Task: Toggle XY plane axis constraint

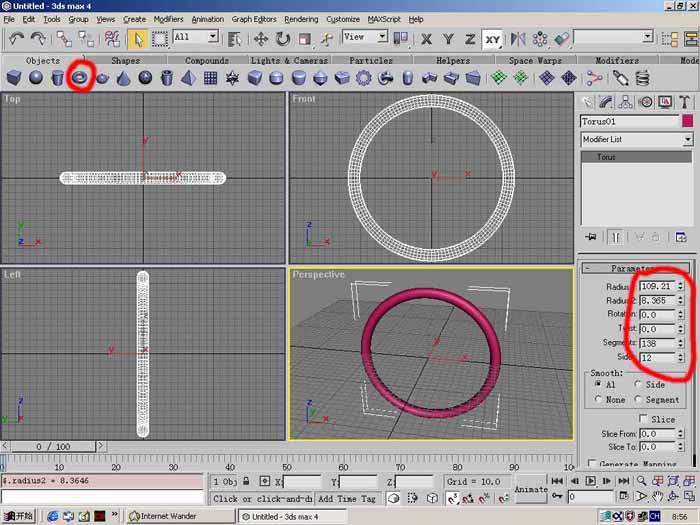Action: [x=492, y=40]
